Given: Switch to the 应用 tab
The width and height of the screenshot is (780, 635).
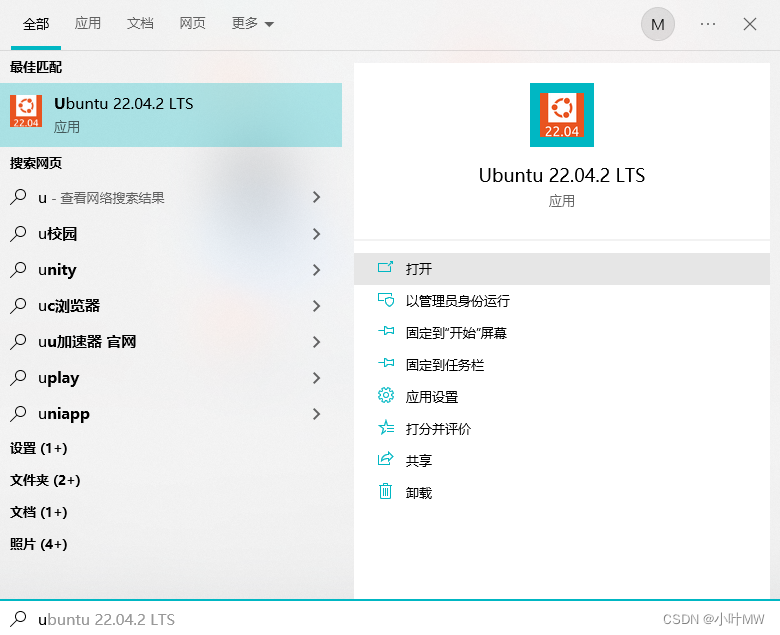Looking at the screenshot, I should tap(88, 23).
